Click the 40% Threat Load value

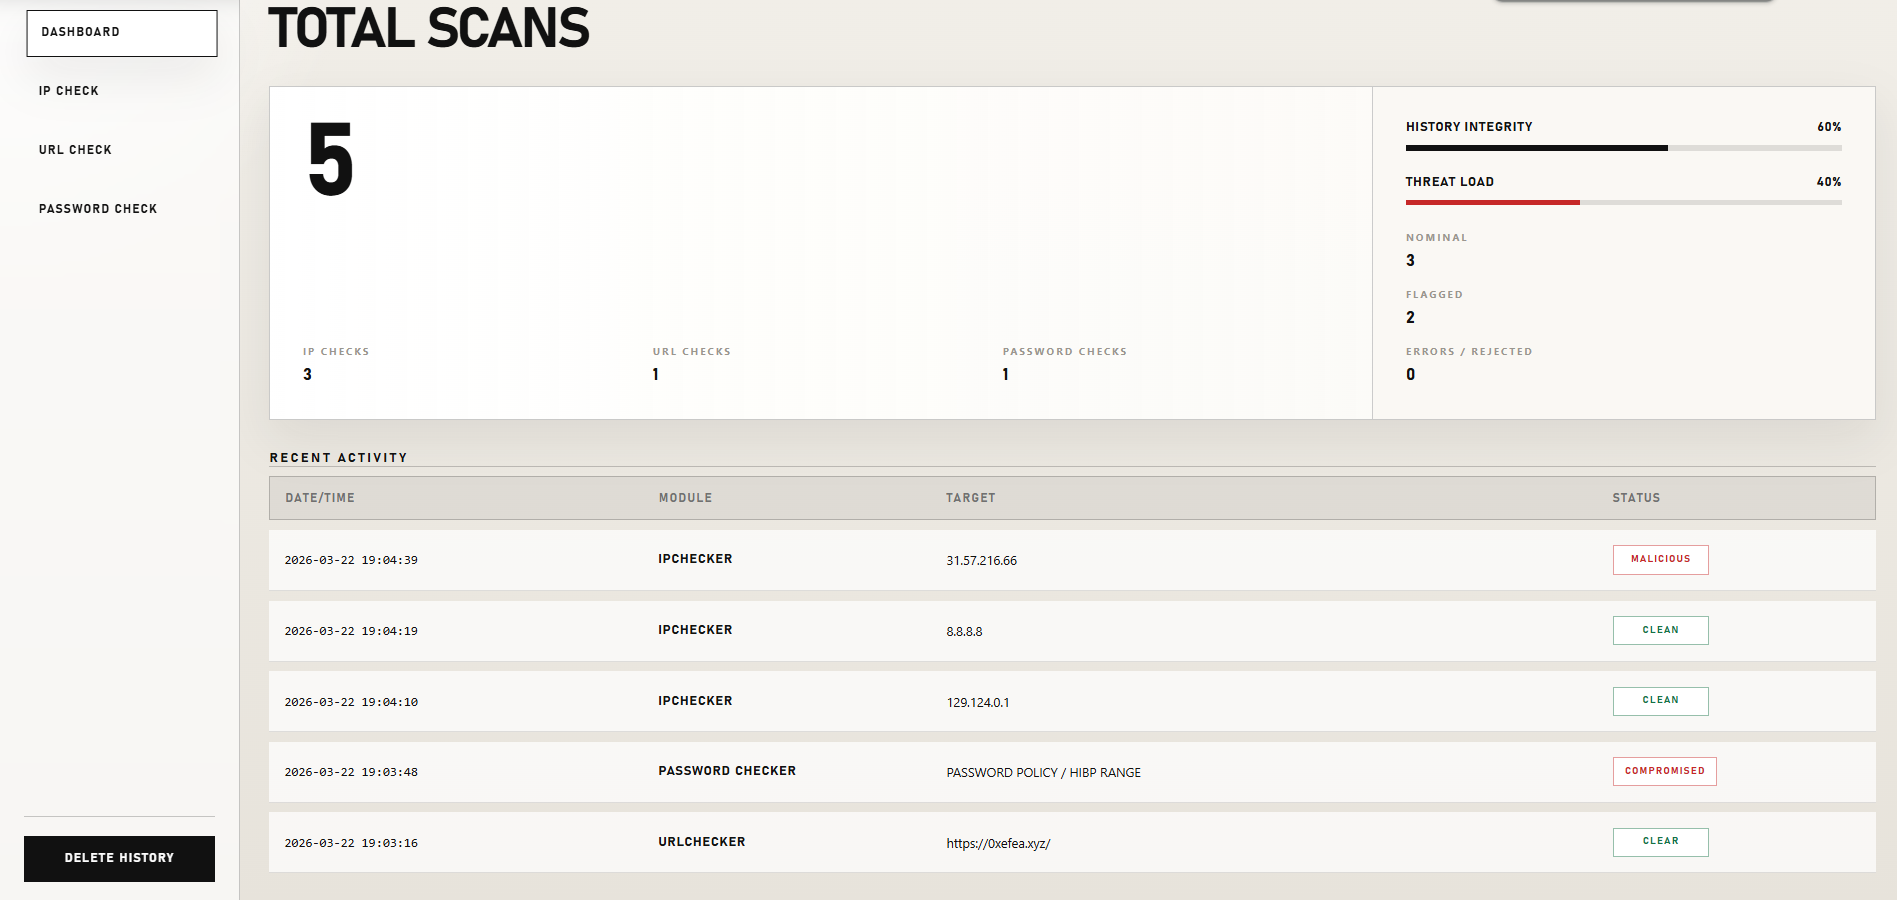pyautogui.click(x=1829, y=182)
